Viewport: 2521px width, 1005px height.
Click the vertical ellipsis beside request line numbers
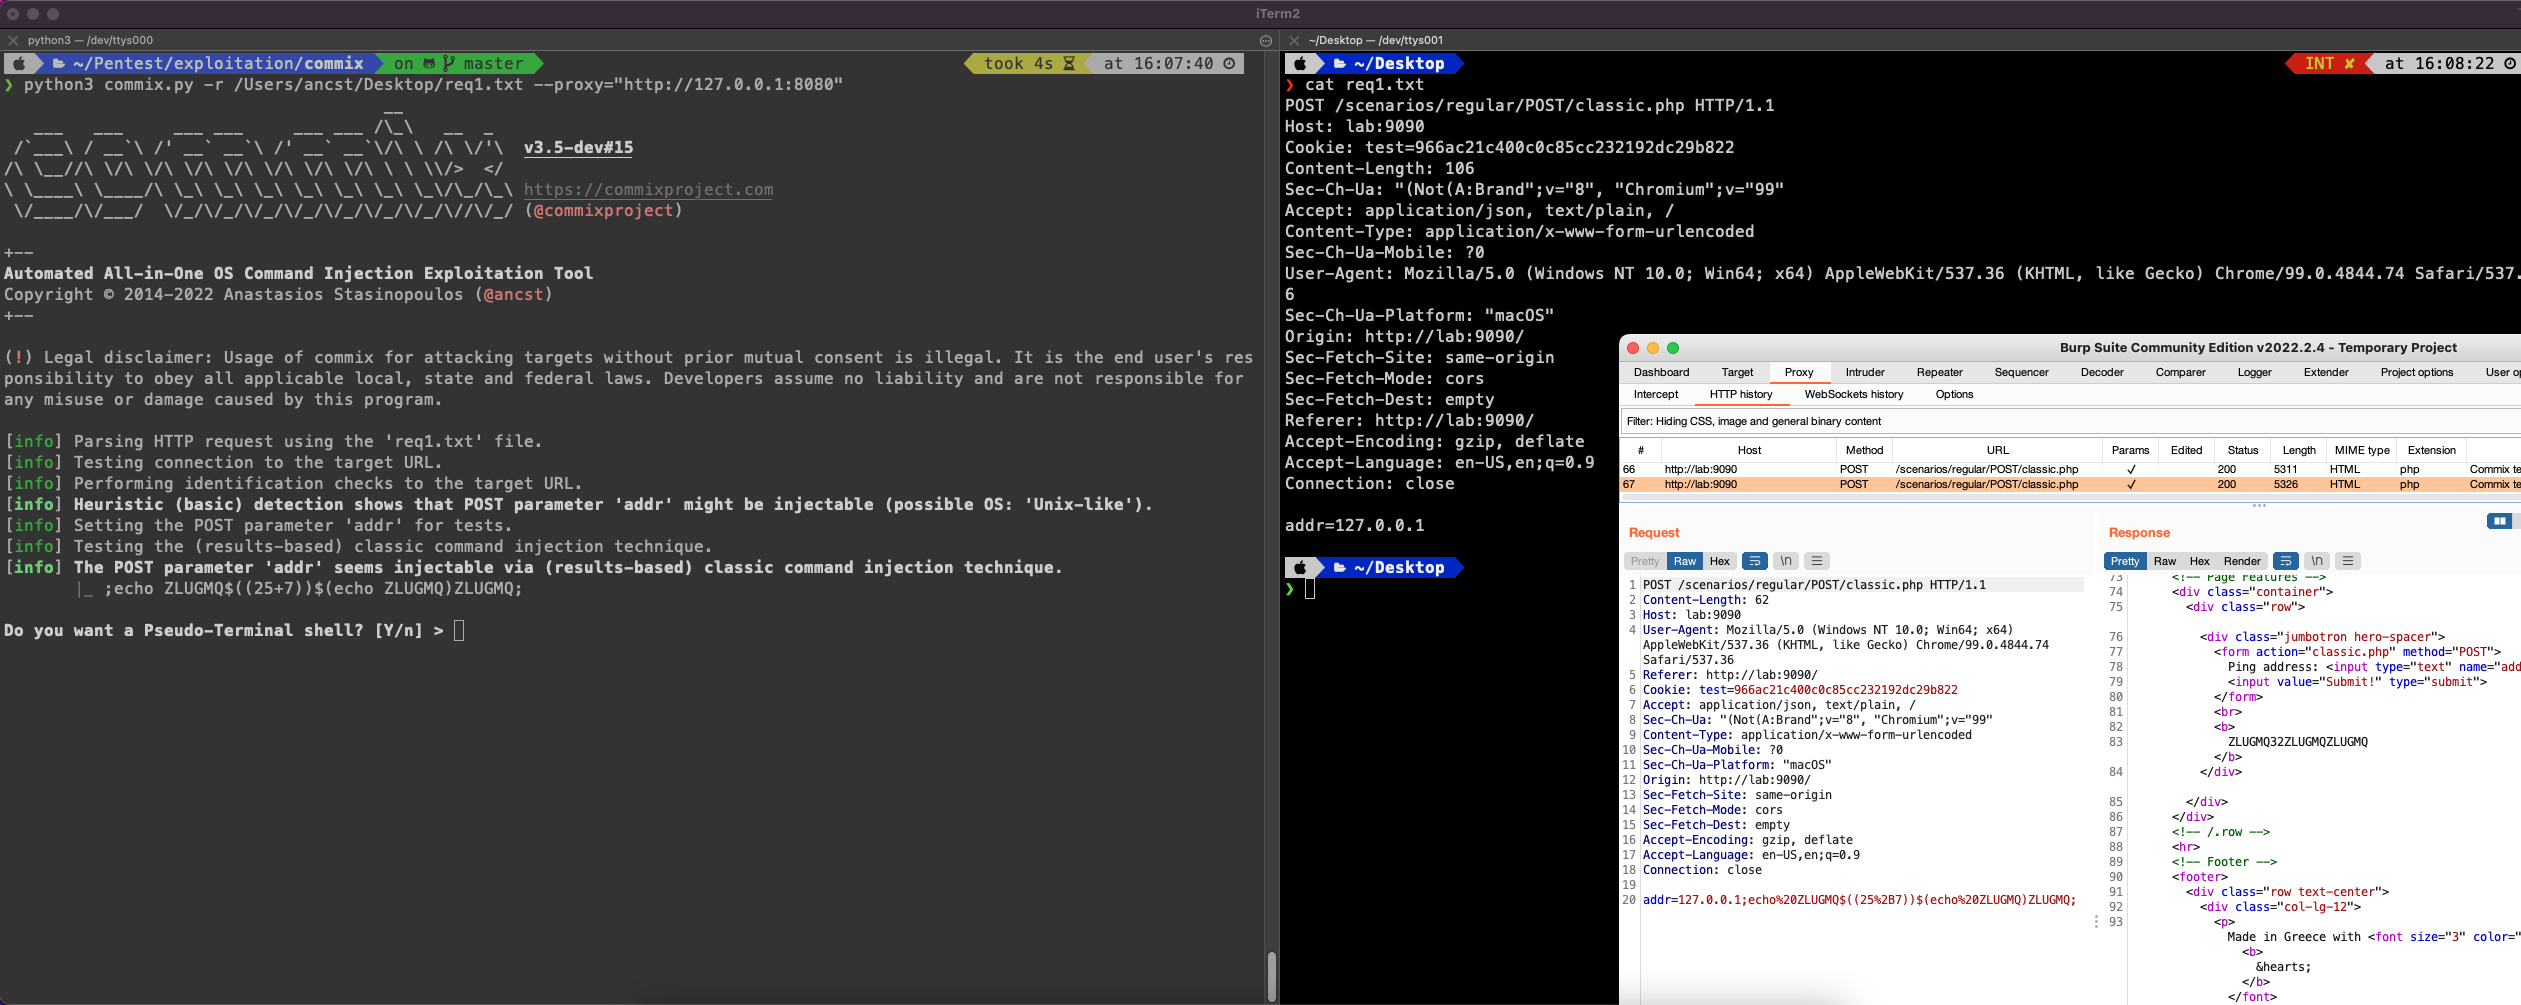[x=2095, y=922]
